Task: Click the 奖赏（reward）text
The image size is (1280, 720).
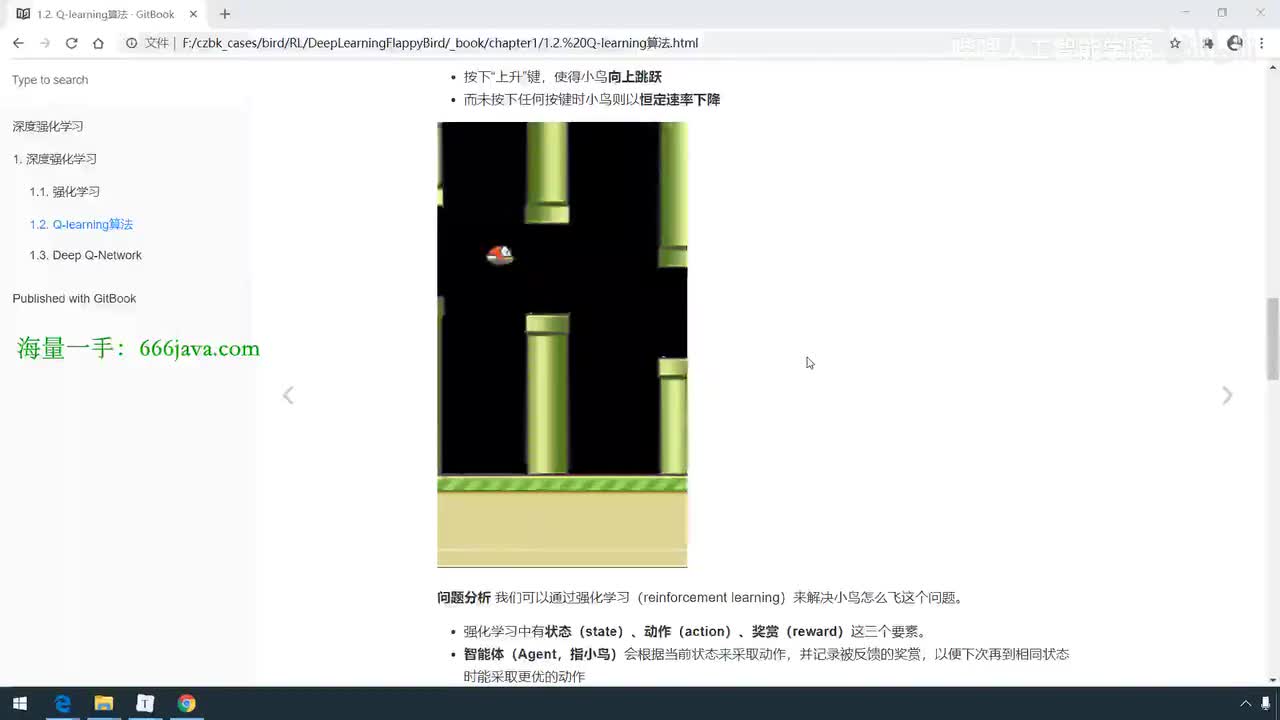Action: (x=800, y=631)
